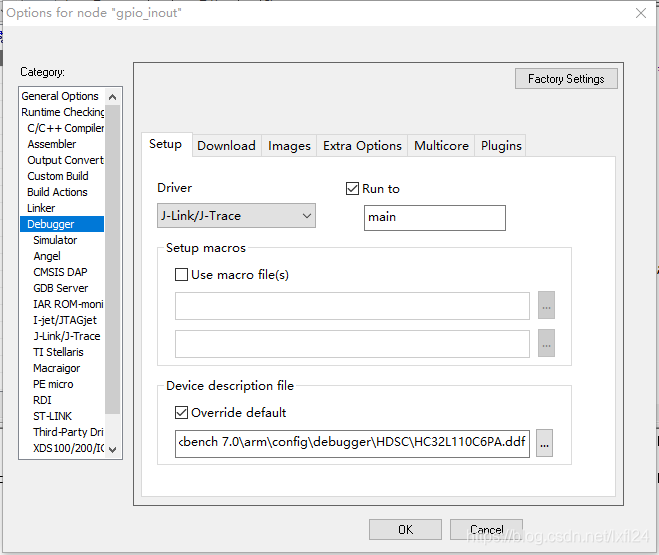The image size is (659, 555).
Task: Browse for device description file
Action: 544,443
